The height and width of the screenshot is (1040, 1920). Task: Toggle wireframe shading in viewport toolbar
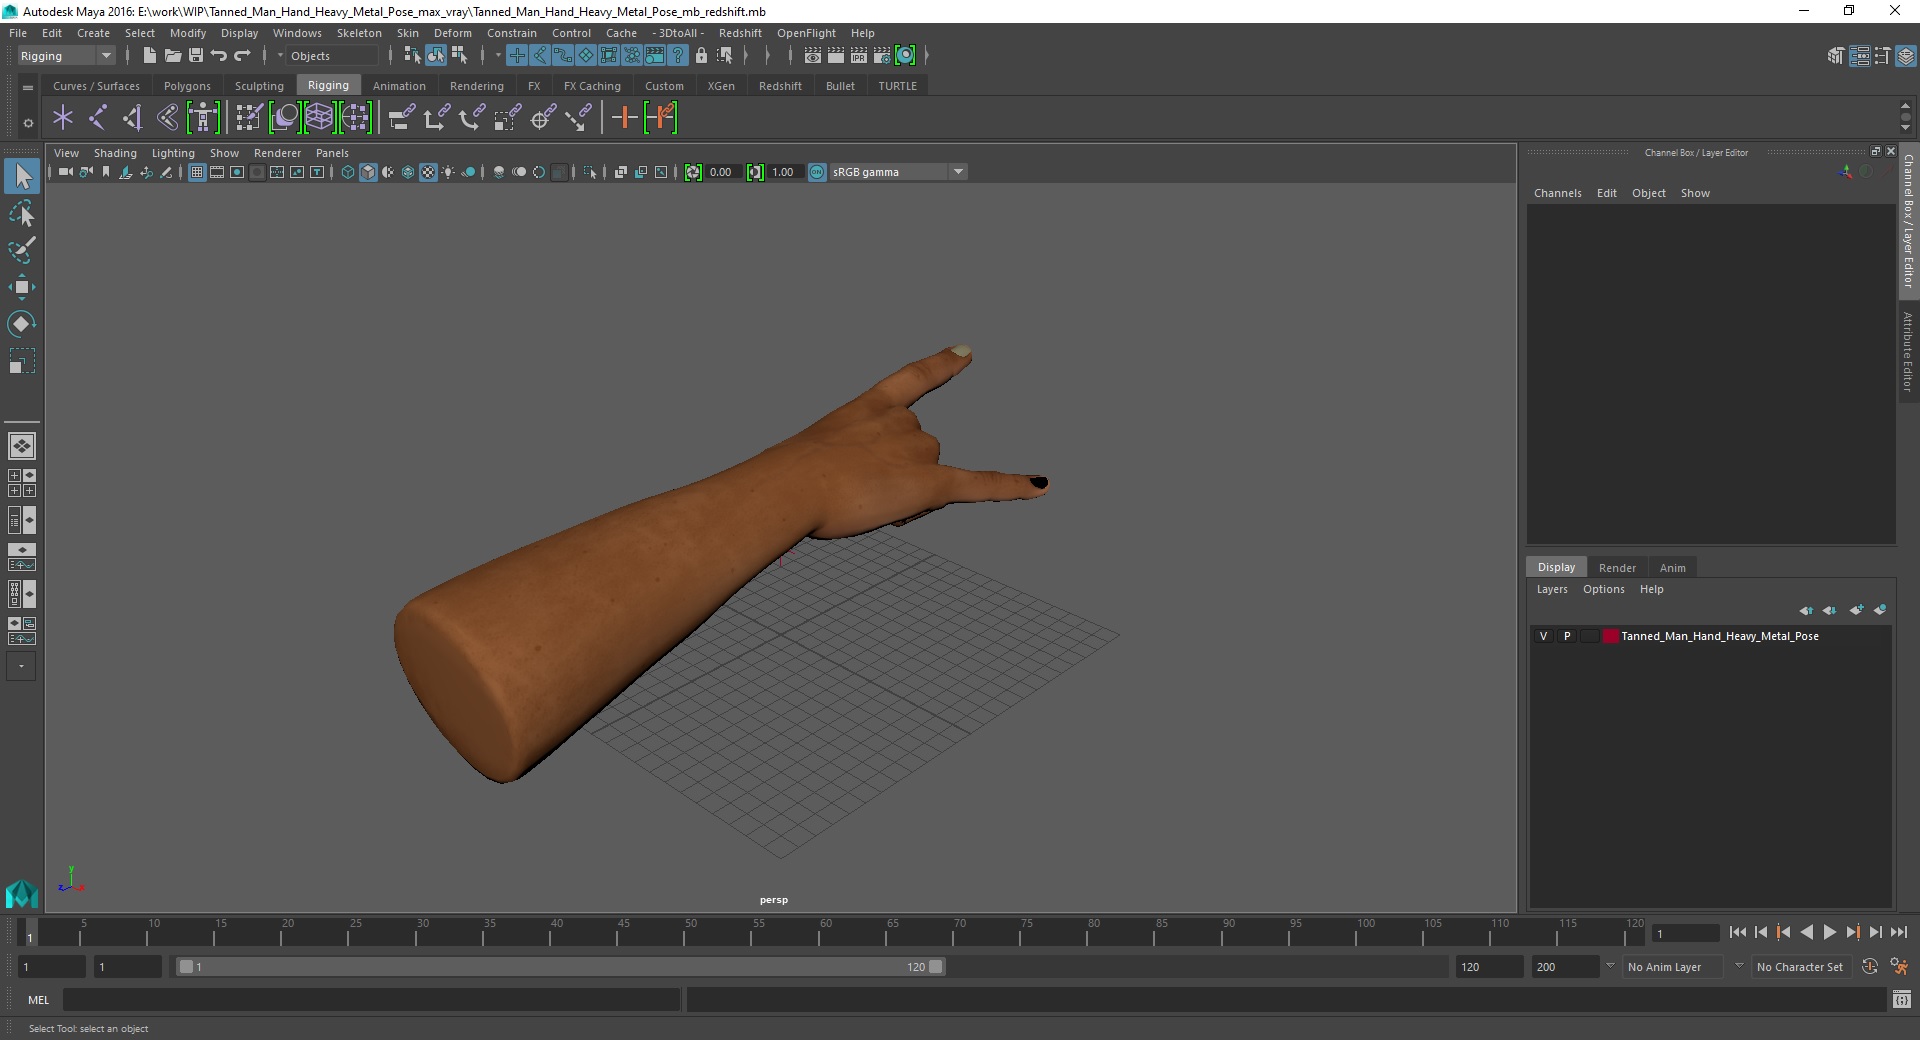[x=348, y=172]
